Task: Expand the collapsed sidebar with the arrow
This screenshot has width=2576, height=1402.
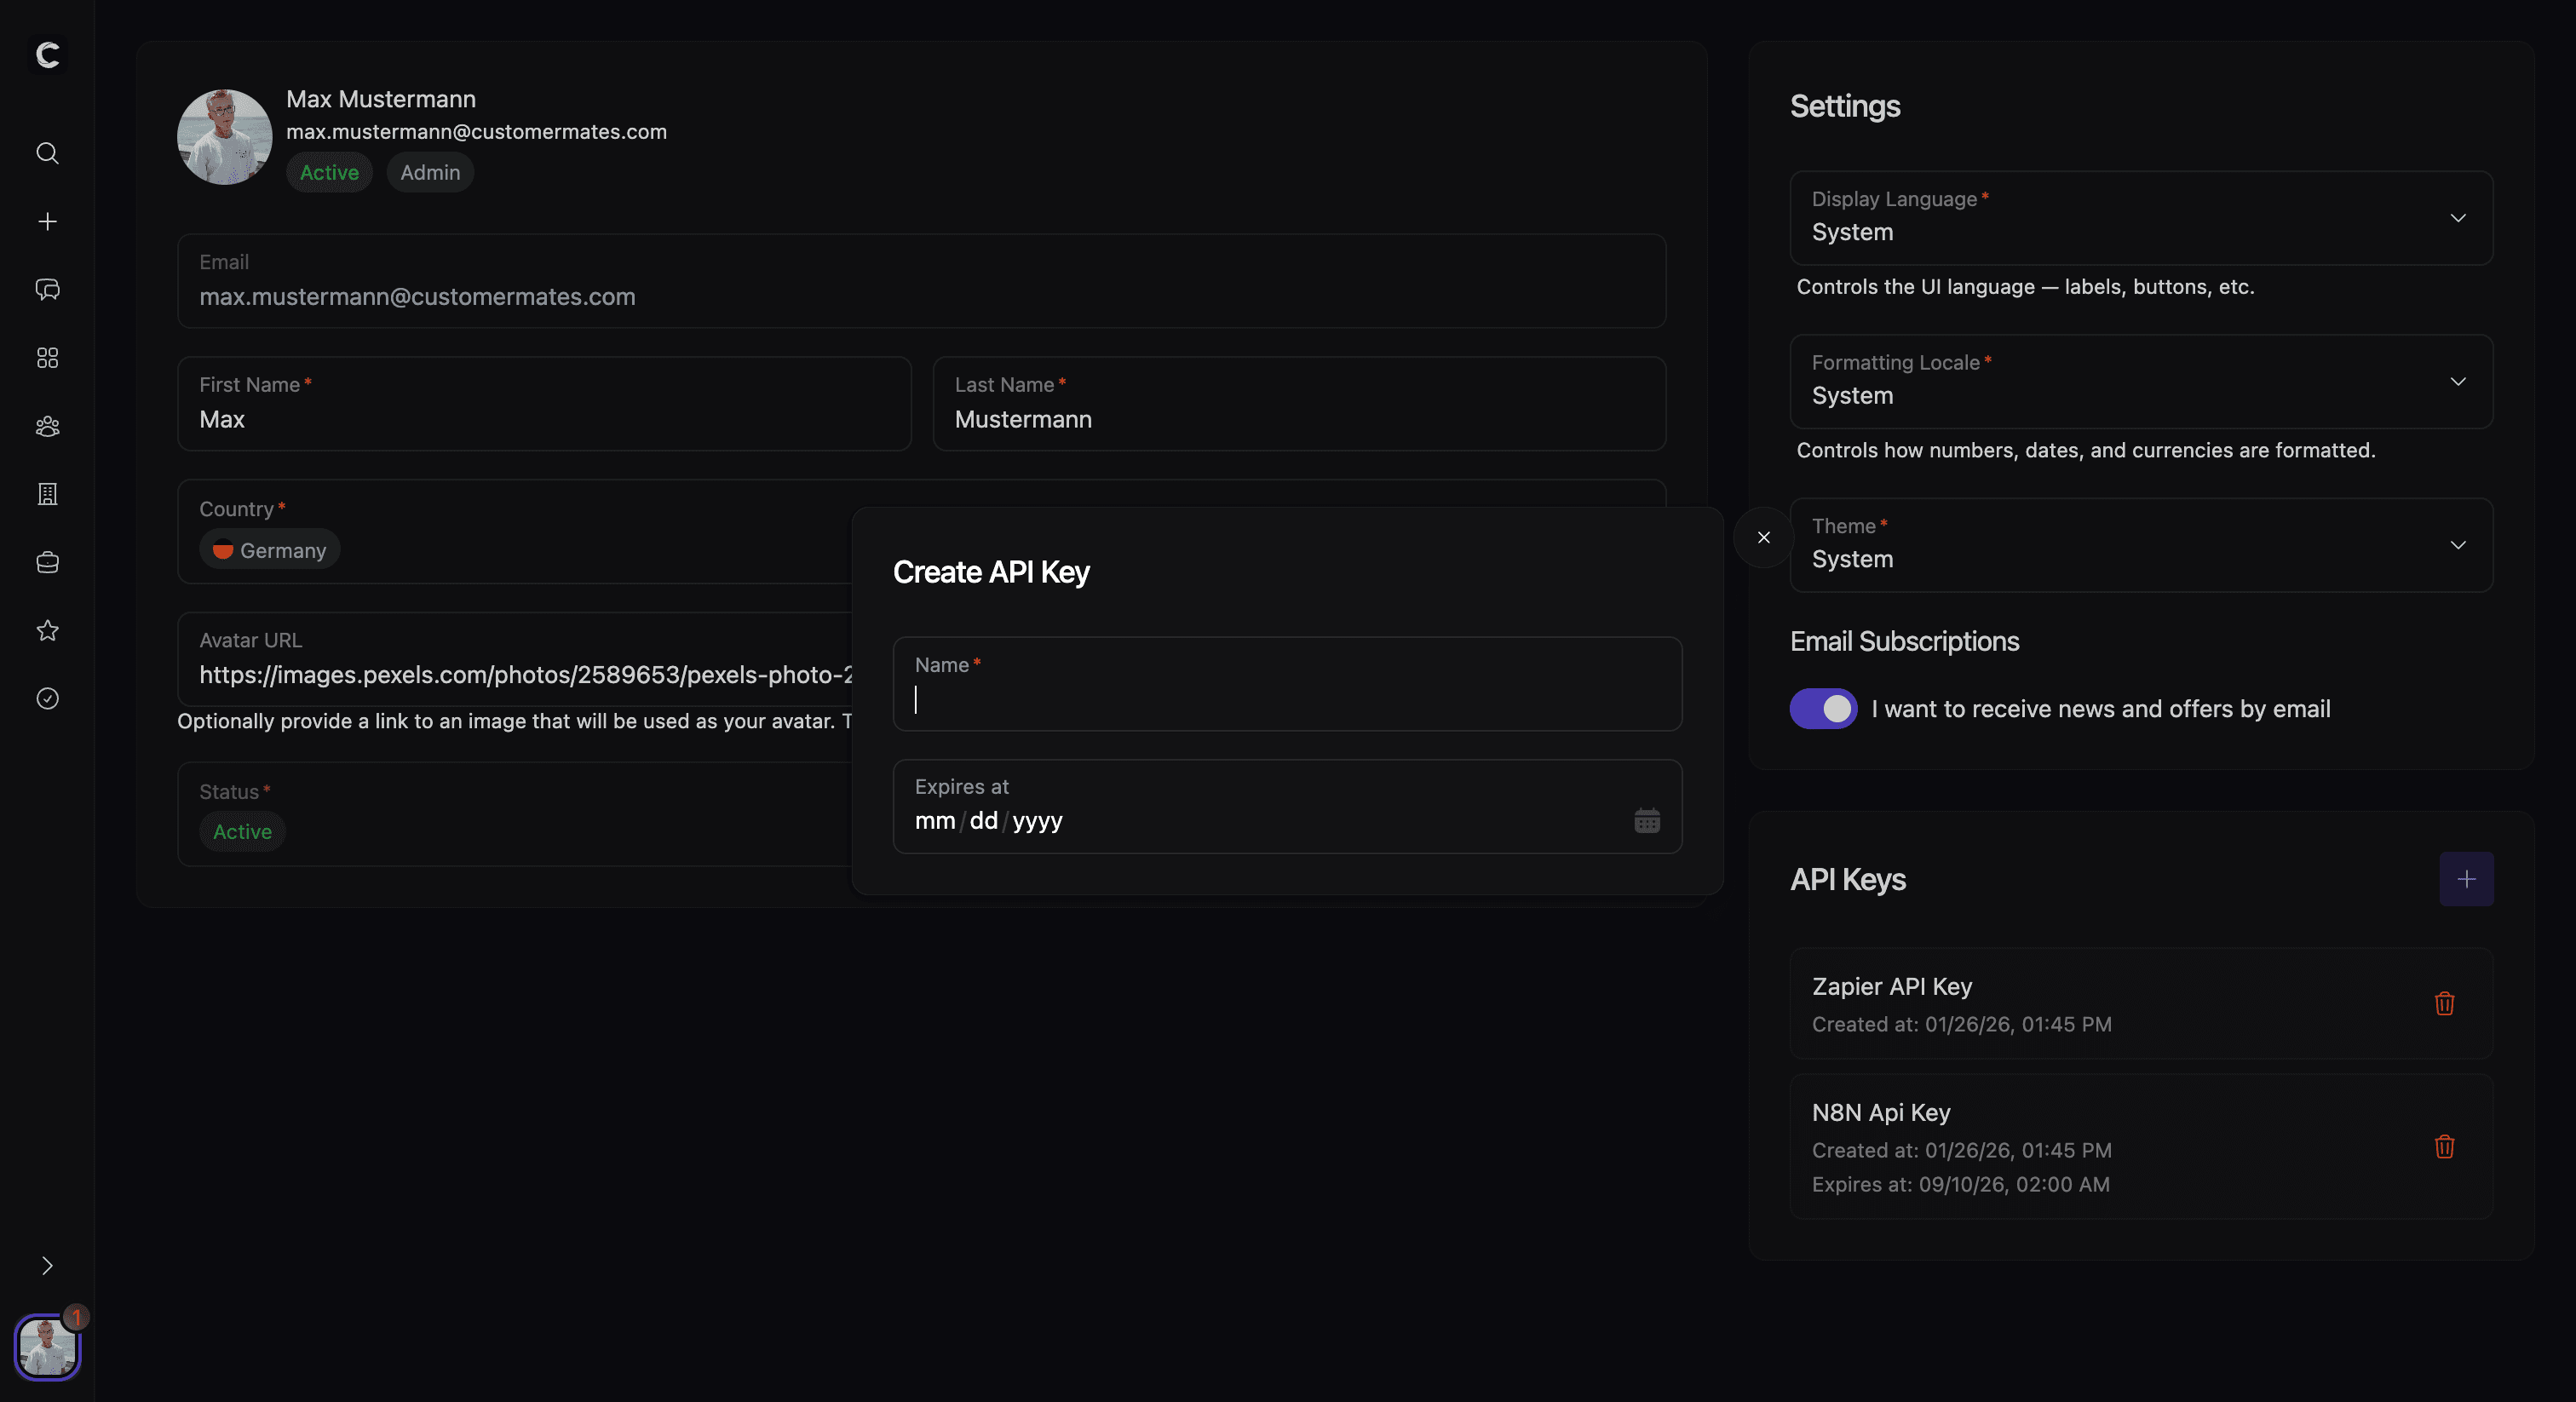Action: pos(47,1266)
